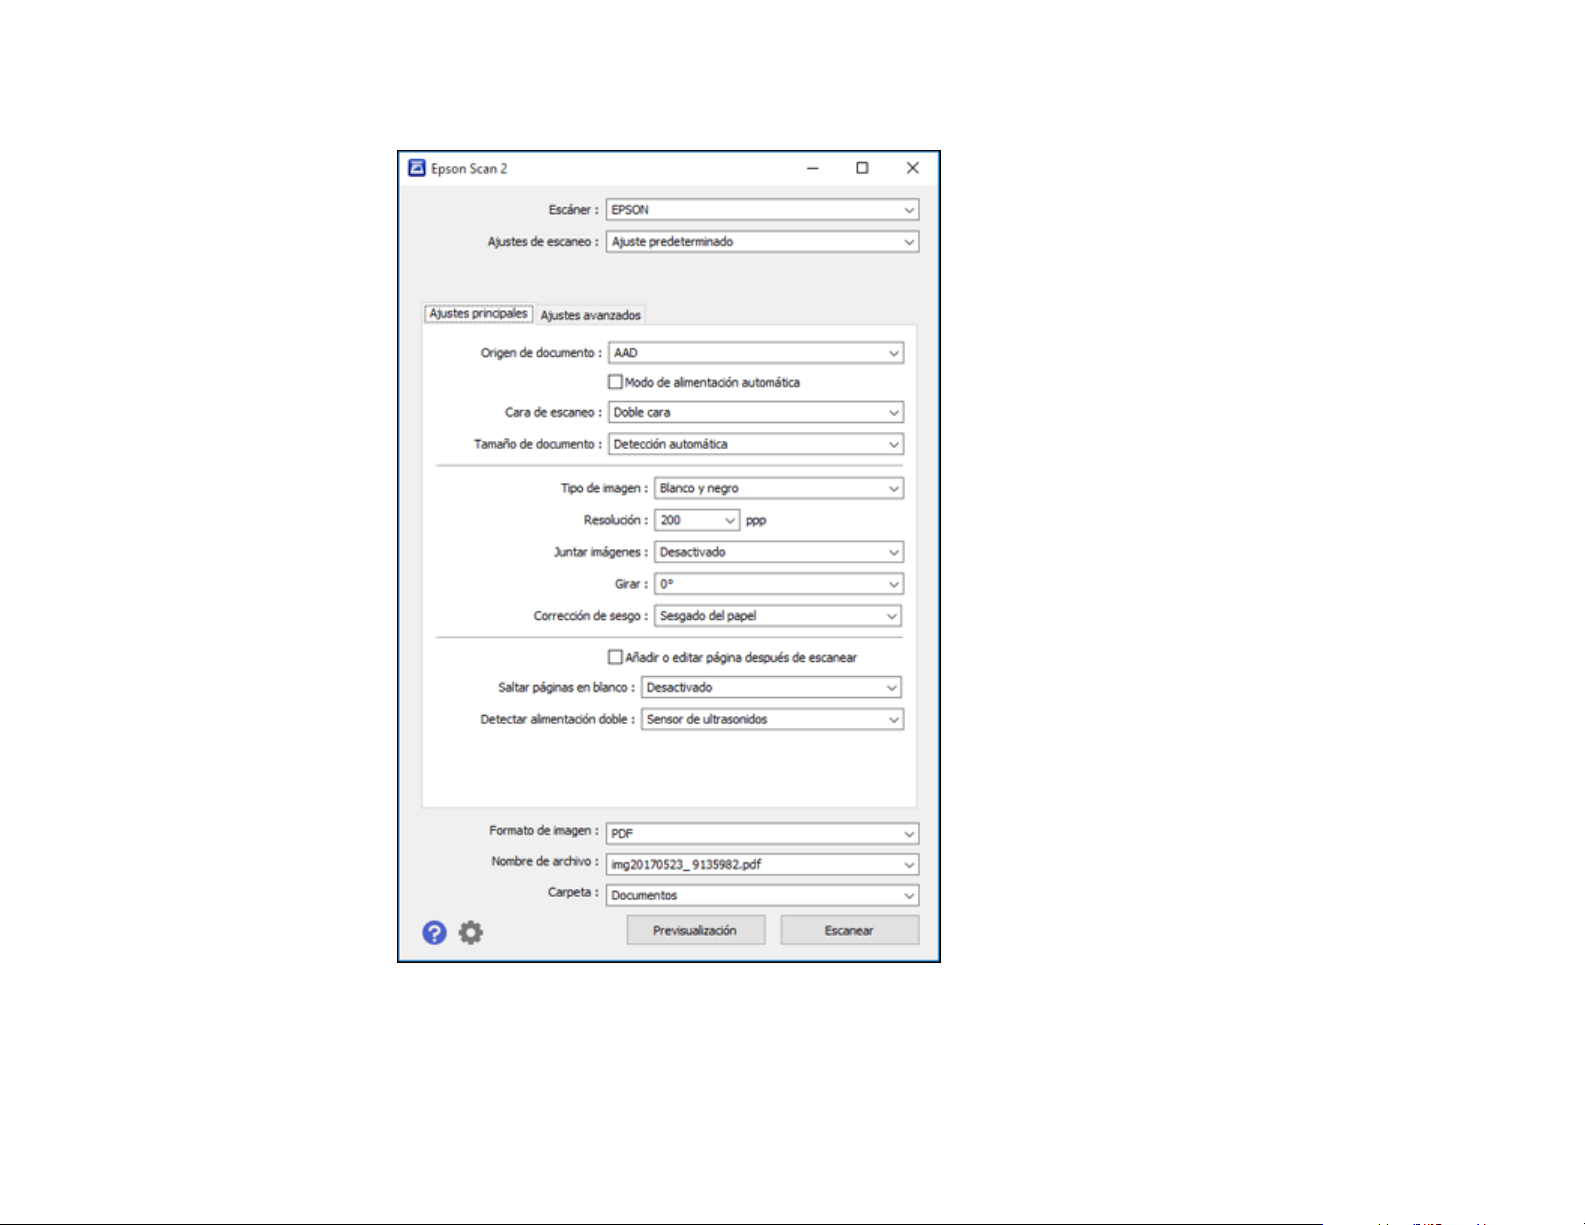Image resolution: width=1585 pixels, height=1225 pixels.
Task: Open the Saltar páginas en blanco dropdown
Action: point(771,688)
